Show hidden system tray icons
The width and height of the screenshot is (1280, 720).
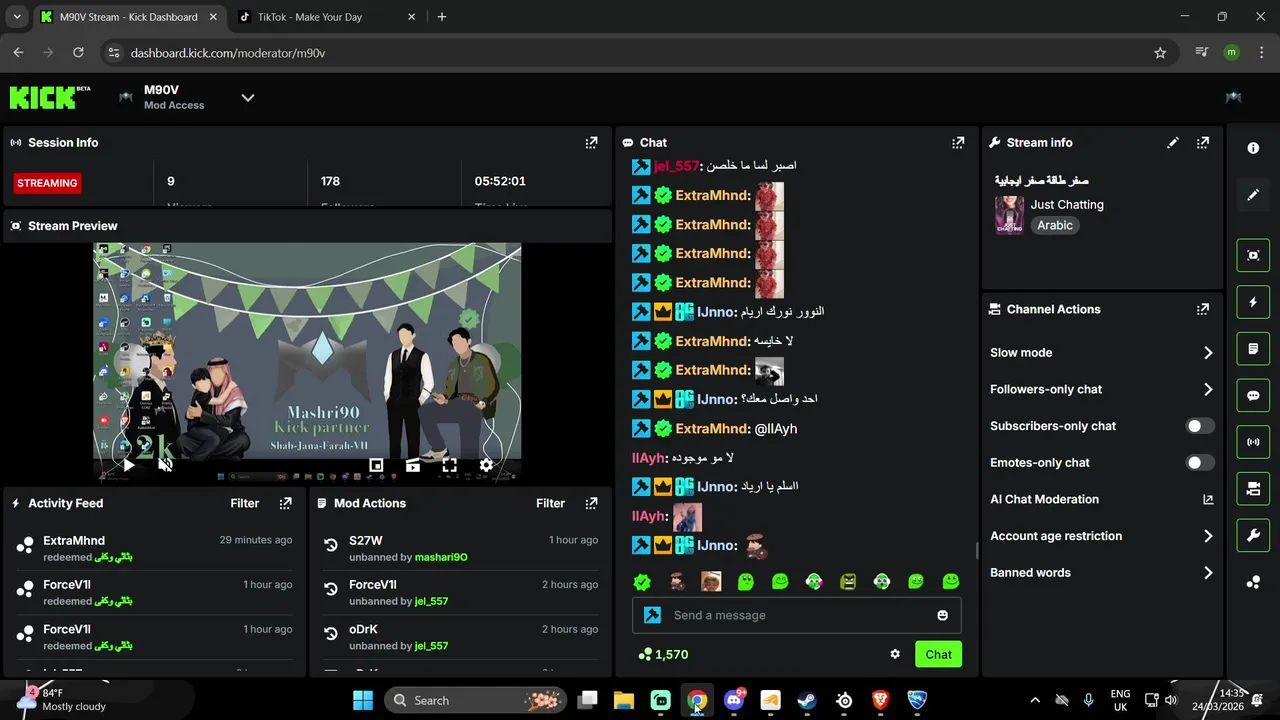tap(1035, 701)
